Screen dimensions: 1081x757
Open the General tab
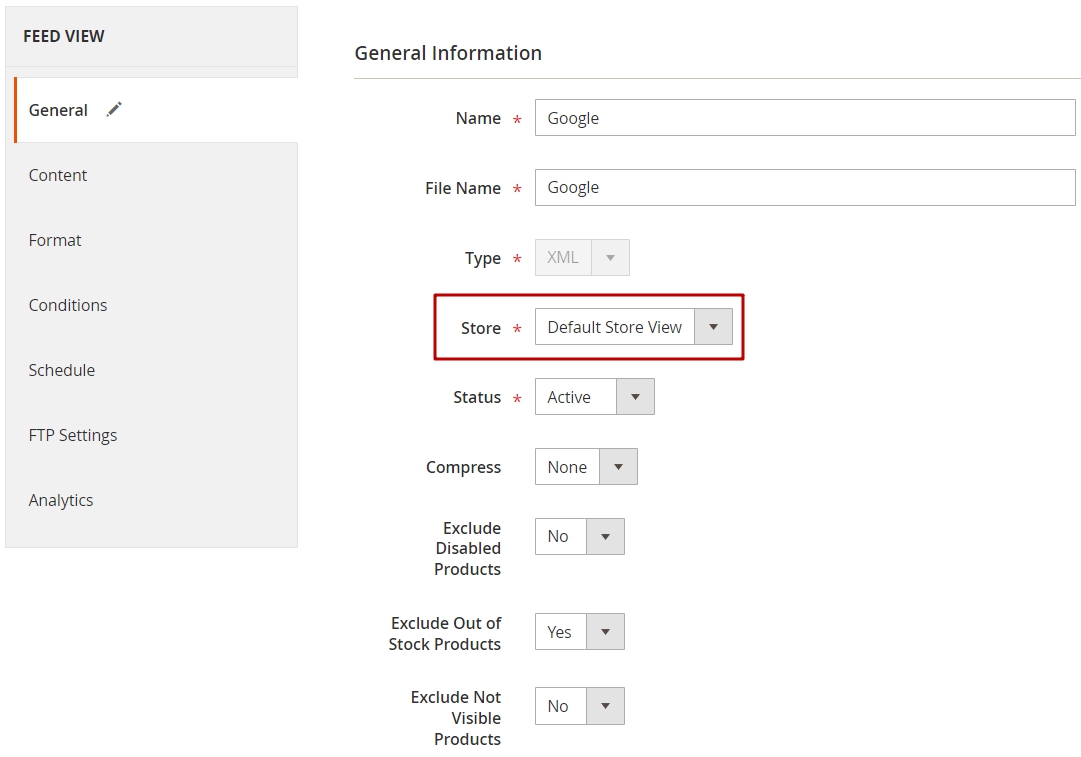pos(156,110)
